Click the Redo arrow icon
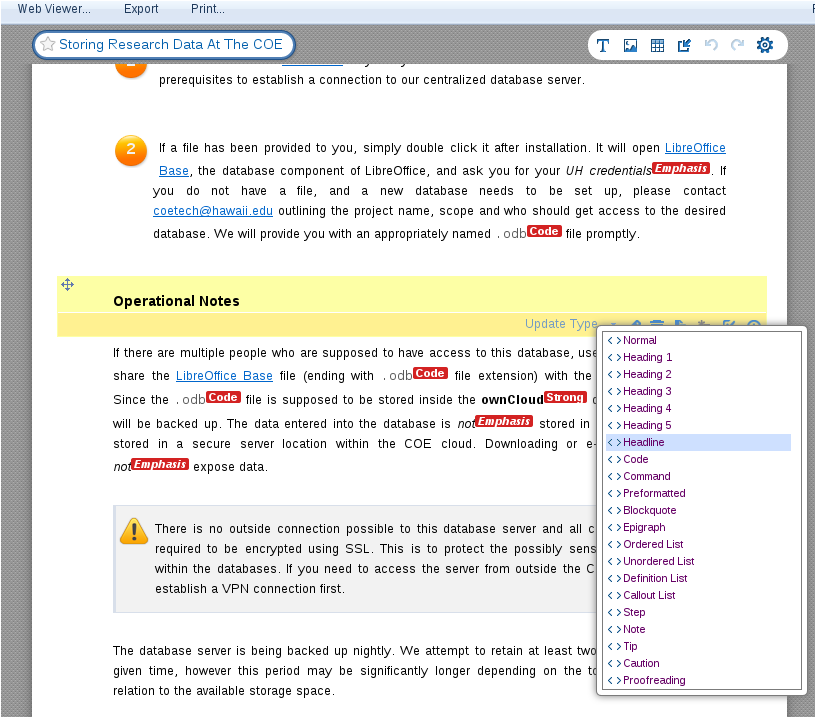 [737, 45]
